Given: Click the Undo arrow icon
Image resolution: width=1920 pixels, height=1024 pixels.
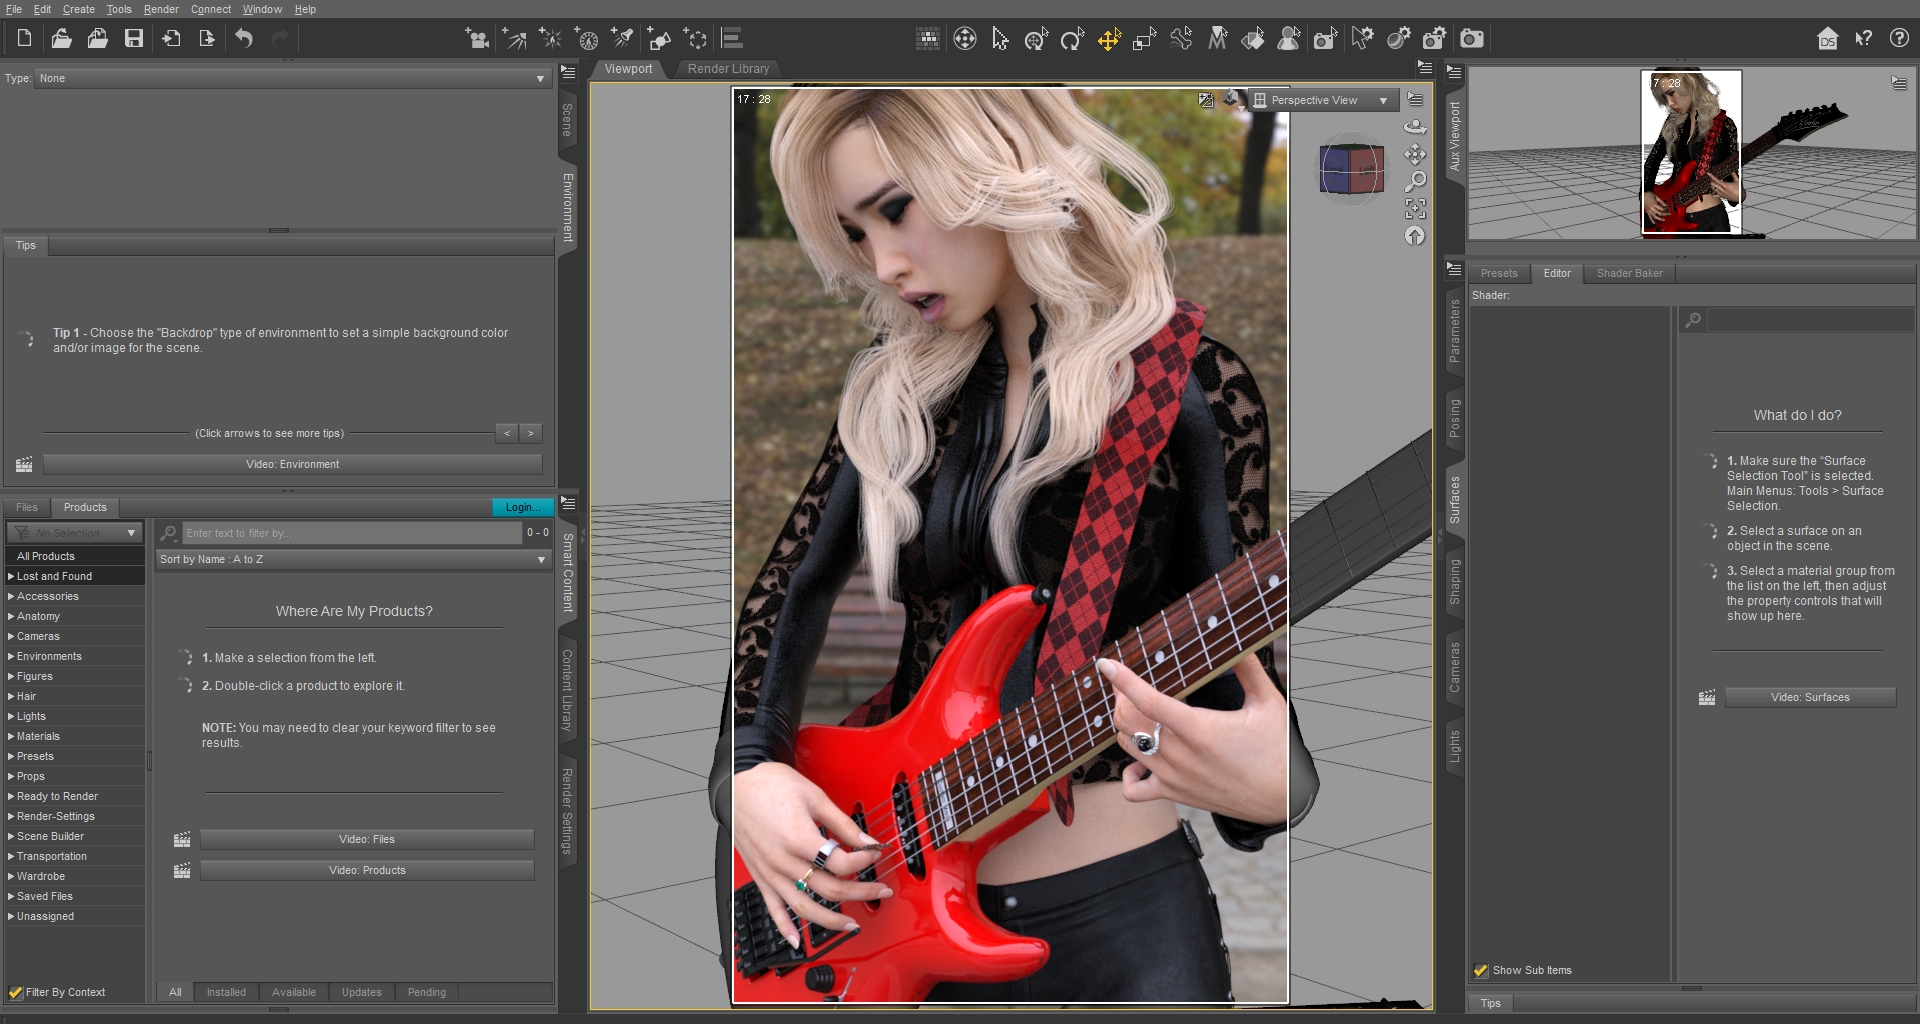Looking at the screenshot, I should pyautogui.click(x=244, y=39).
